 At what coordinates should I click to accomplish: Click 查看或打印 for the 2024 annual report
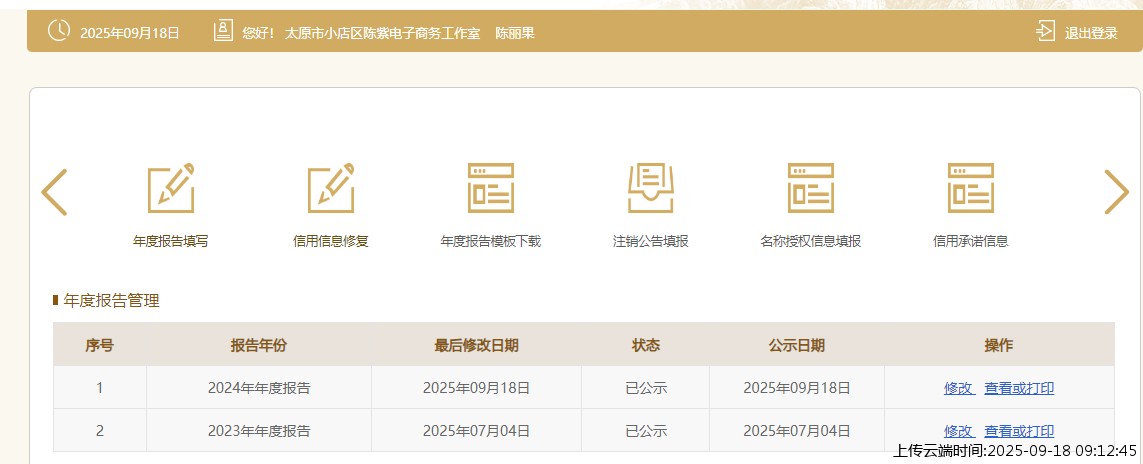click(1019, 388)
